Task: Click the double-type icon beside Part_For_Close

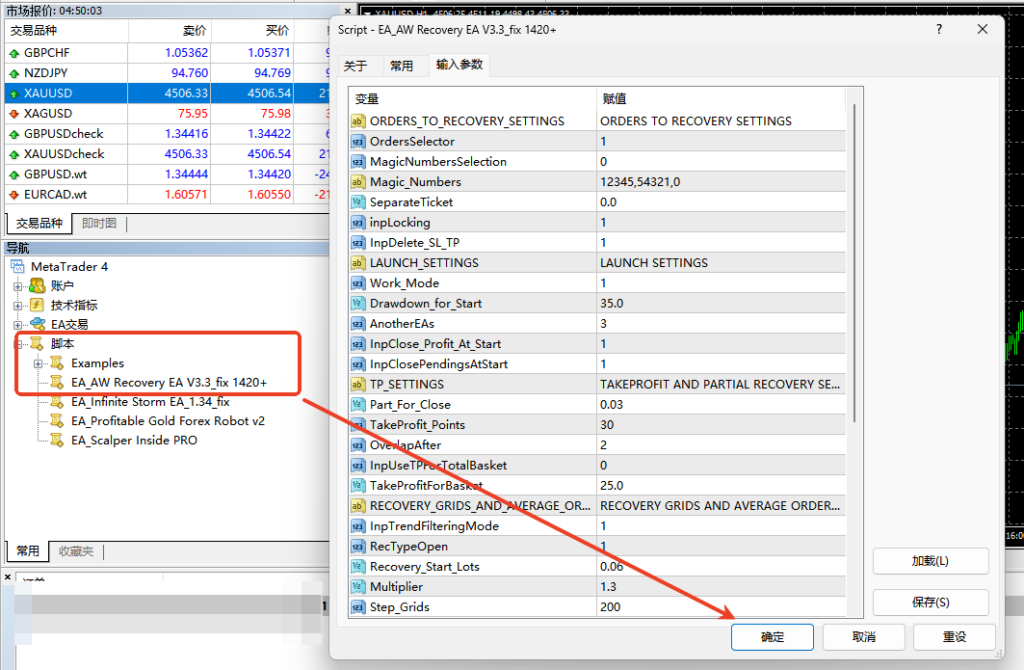Action: [358, 404]
